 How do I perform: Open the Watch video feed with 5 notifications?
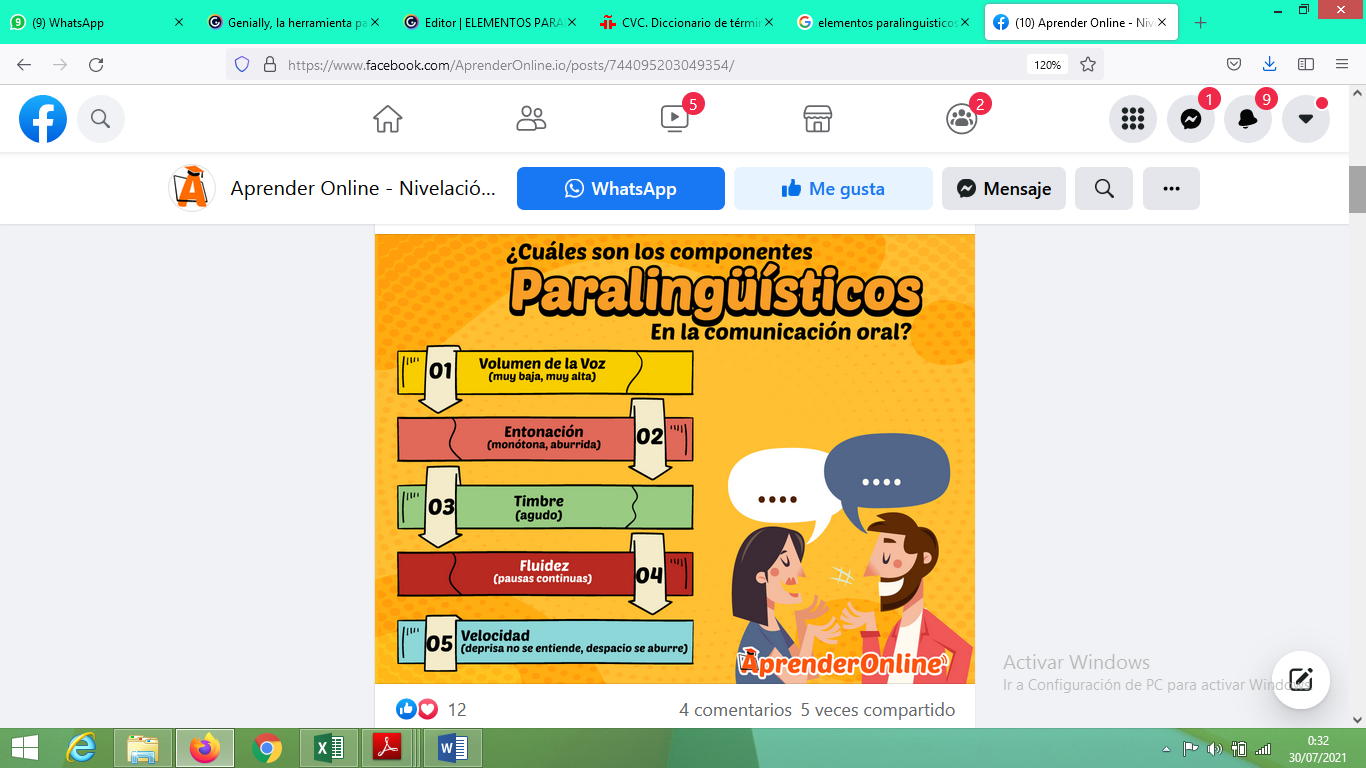[x=674, y=118]
